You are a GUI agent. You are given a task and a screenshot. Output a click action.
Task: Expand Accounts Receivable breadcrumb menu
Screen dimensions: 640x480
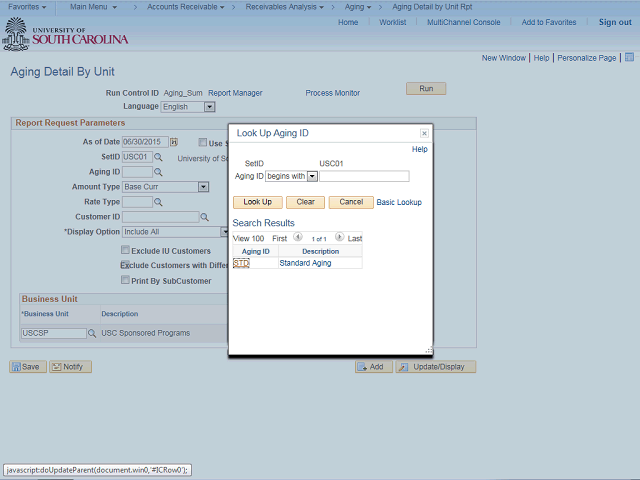pyautogui.click(x=186, y=7)
